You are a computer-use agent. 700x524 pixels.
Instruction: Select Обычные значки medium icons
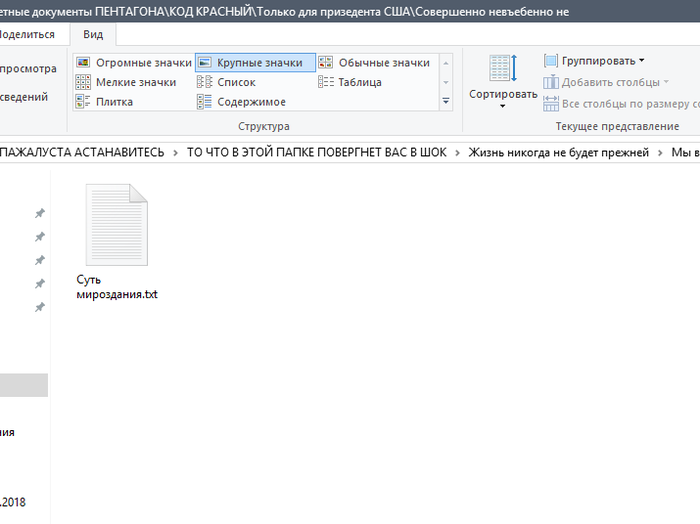(x=374, y=63)
